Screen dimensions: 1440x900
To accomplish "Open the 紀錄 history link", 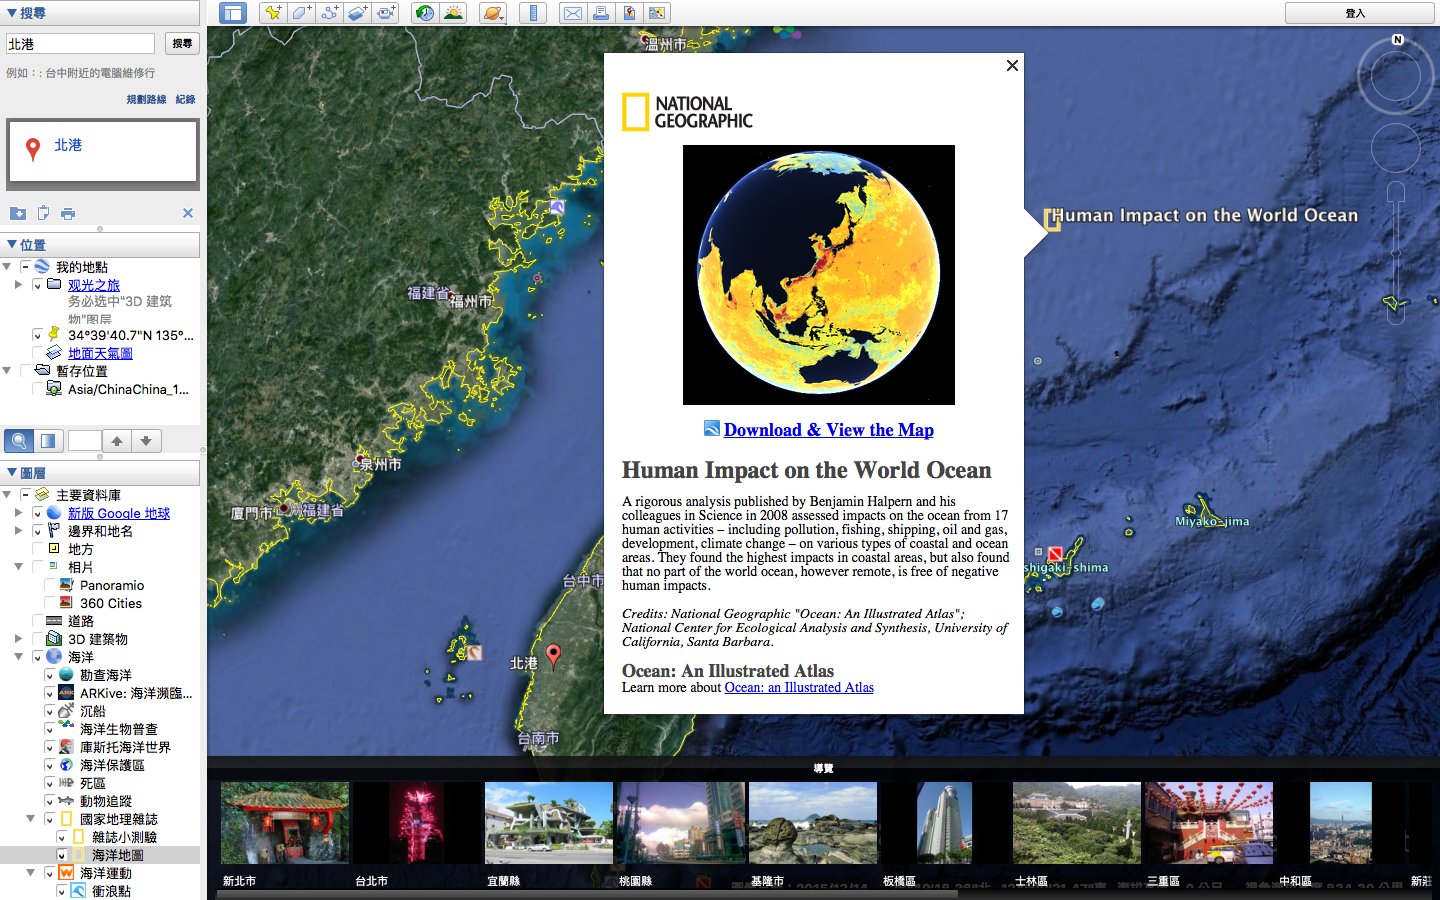I will tap(185, 99).
